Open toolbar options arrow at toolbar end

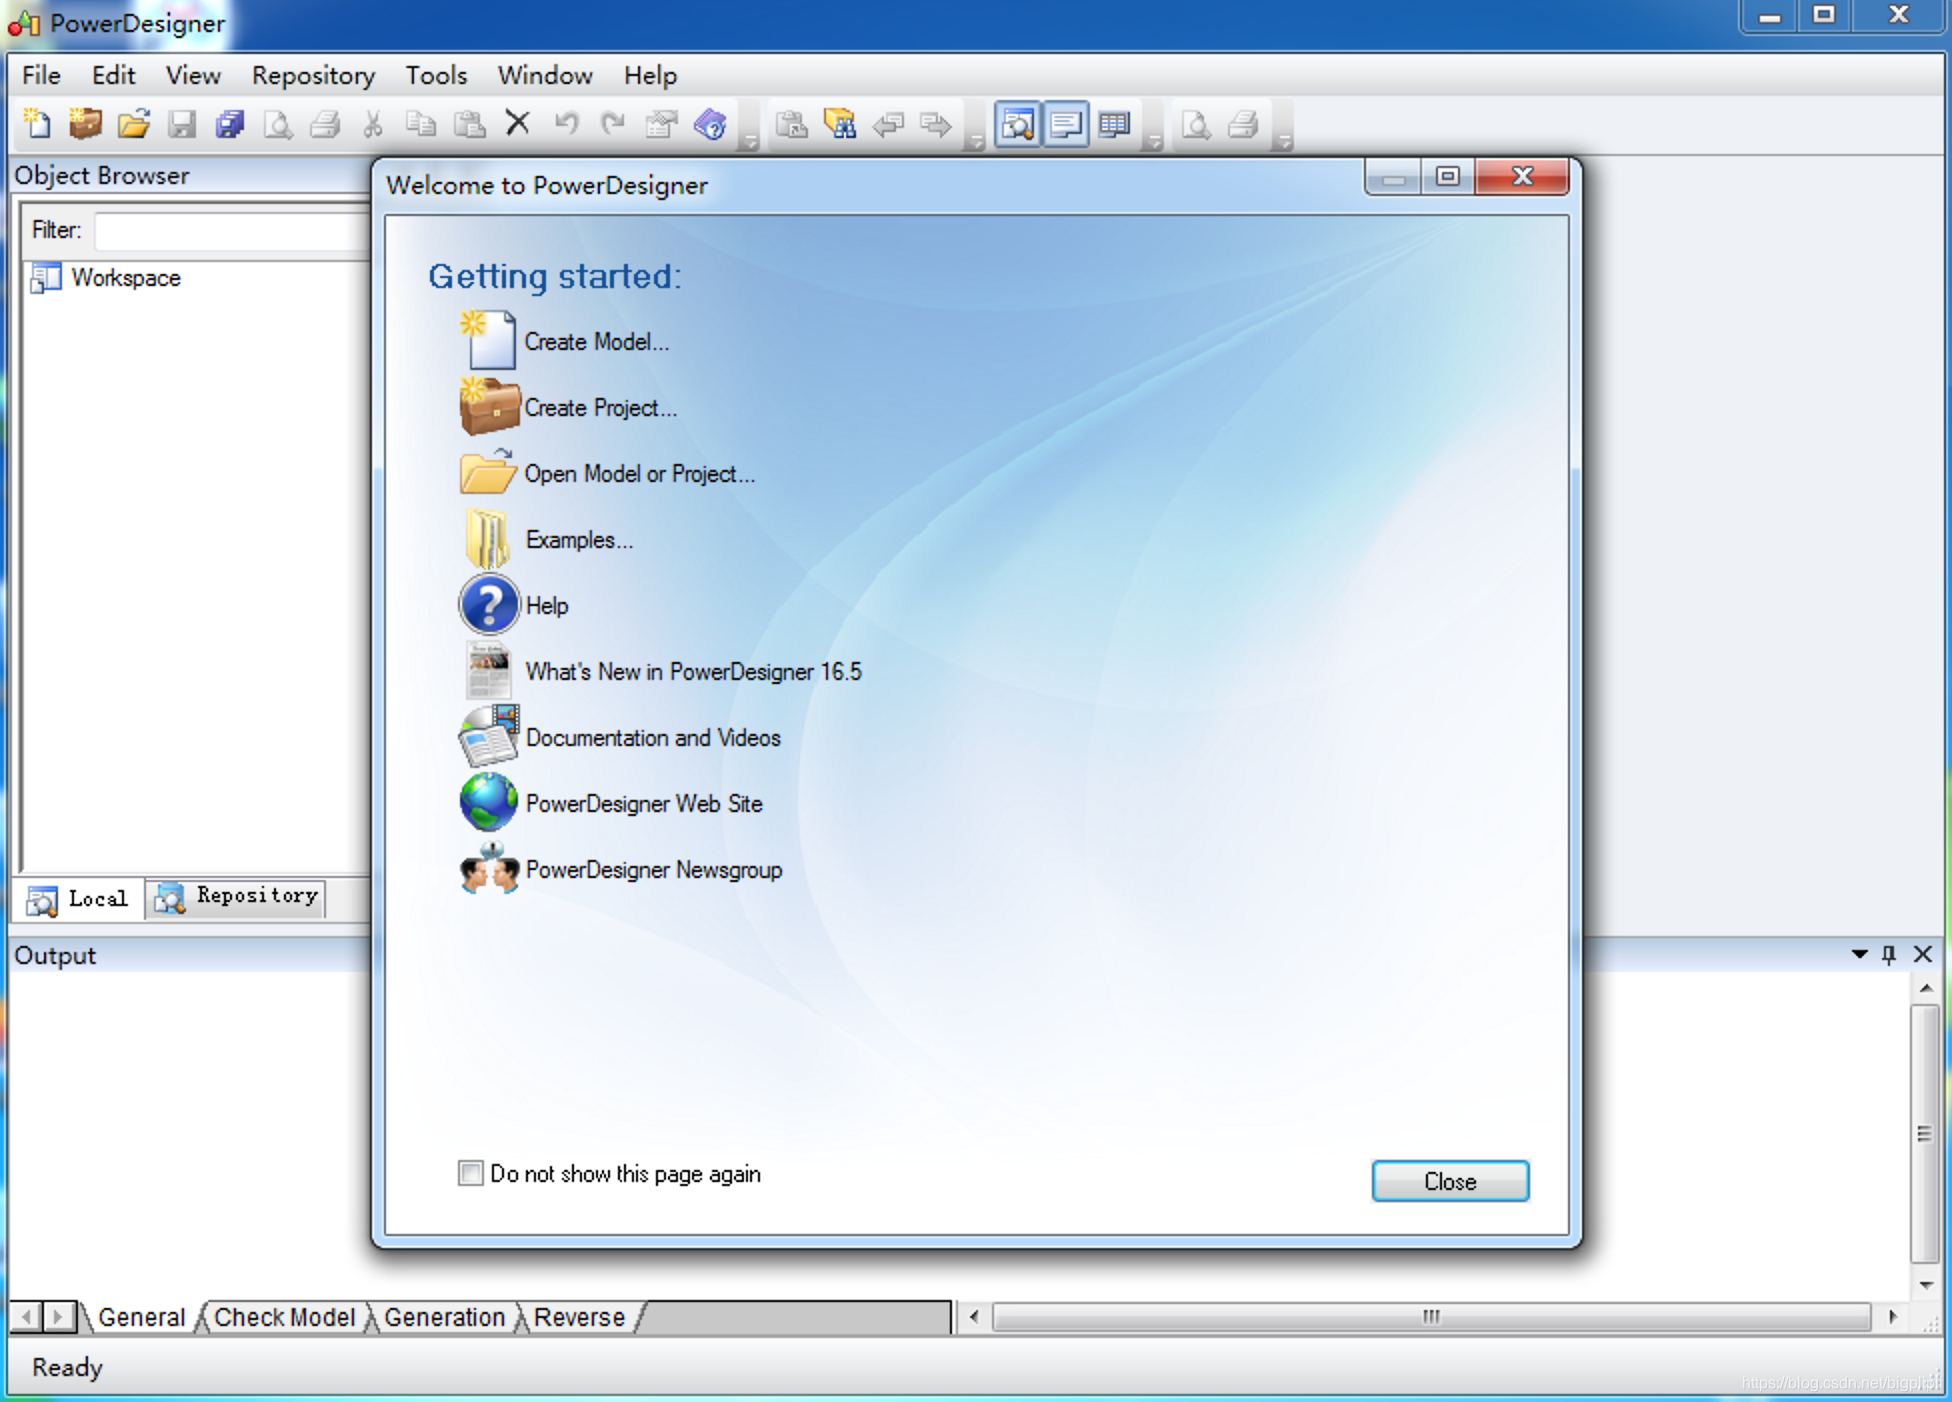pos(1284,143)
